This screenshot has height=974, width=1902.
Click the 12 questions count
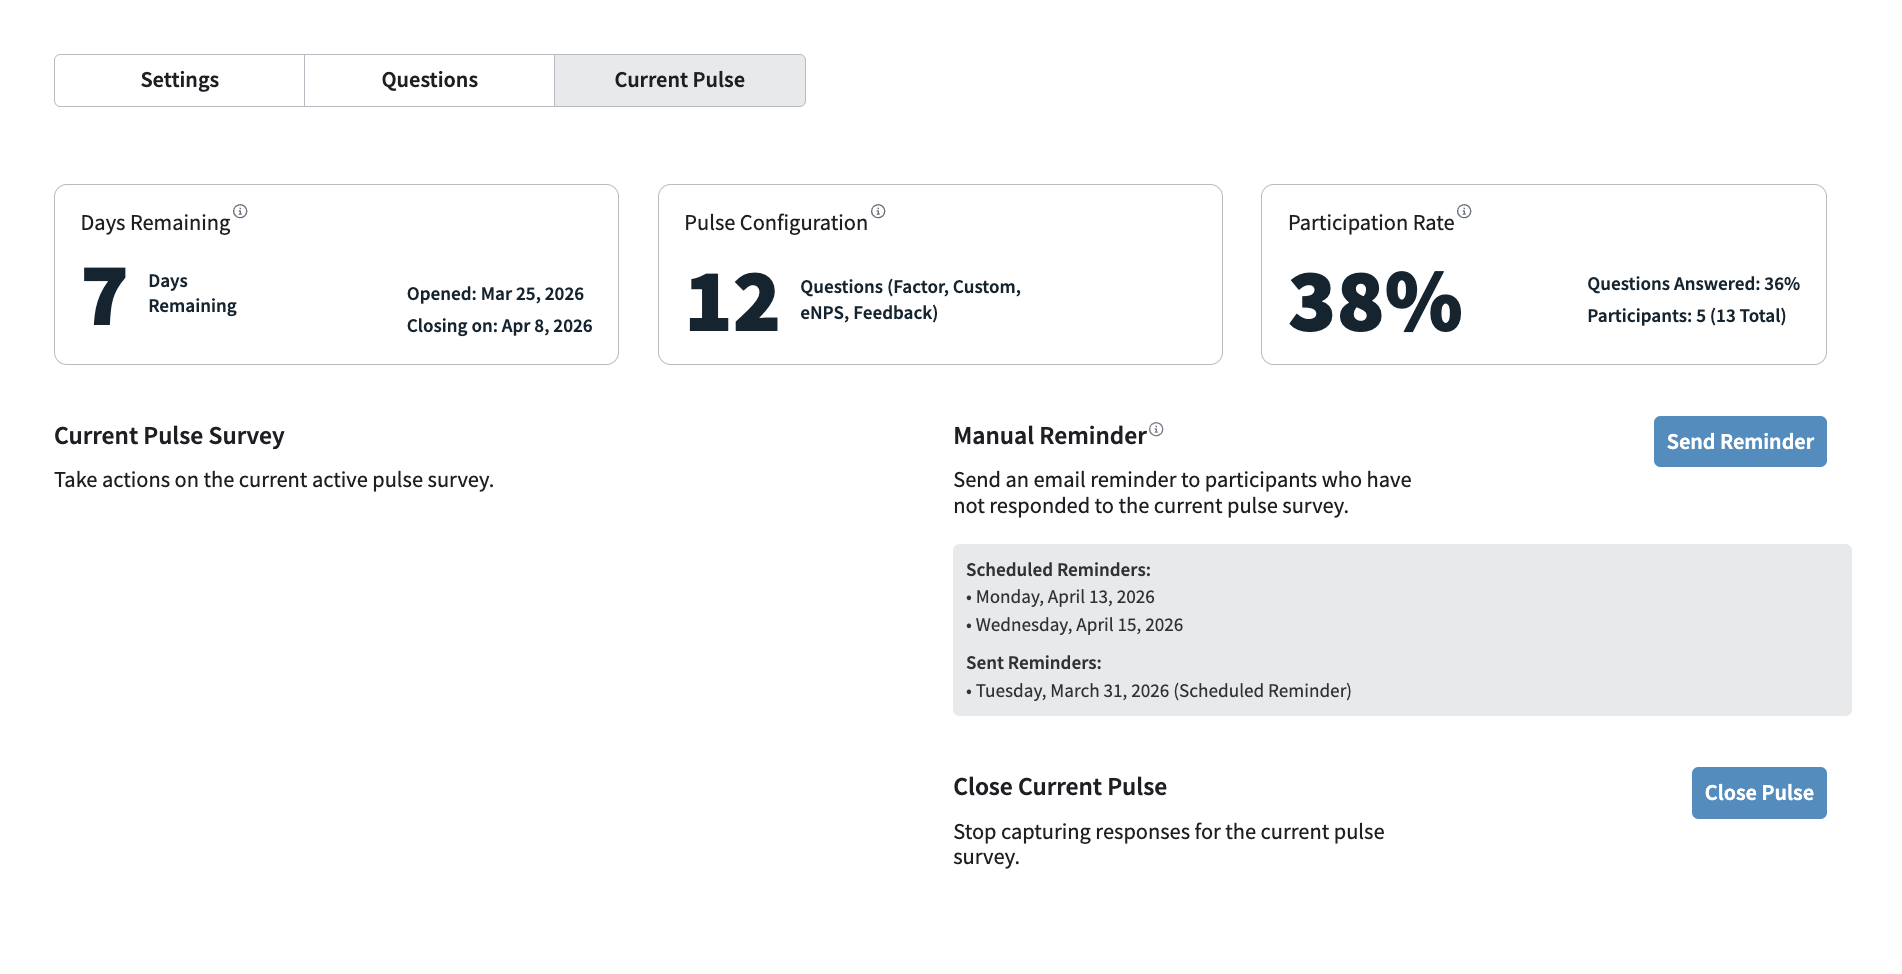point(732,302)
